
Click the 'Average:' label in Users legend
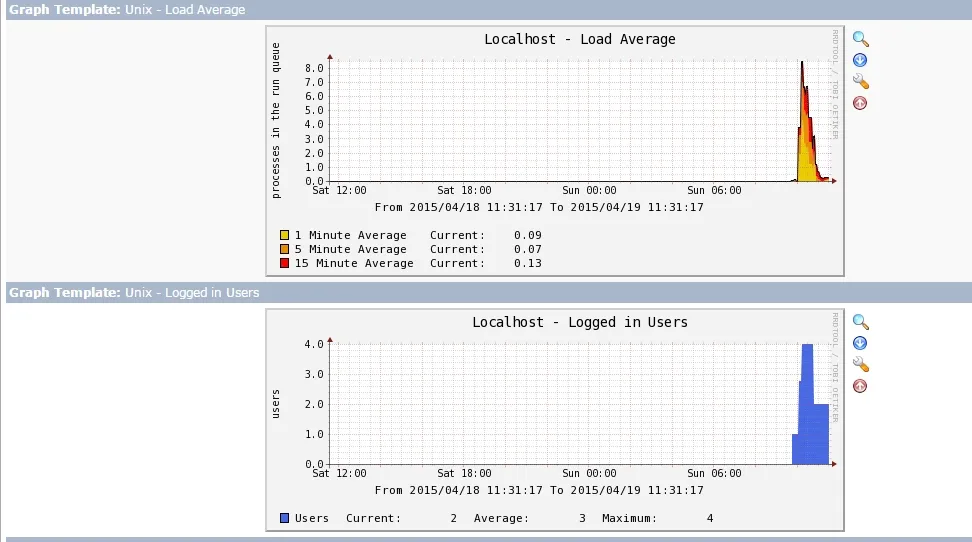pos(501,518)
